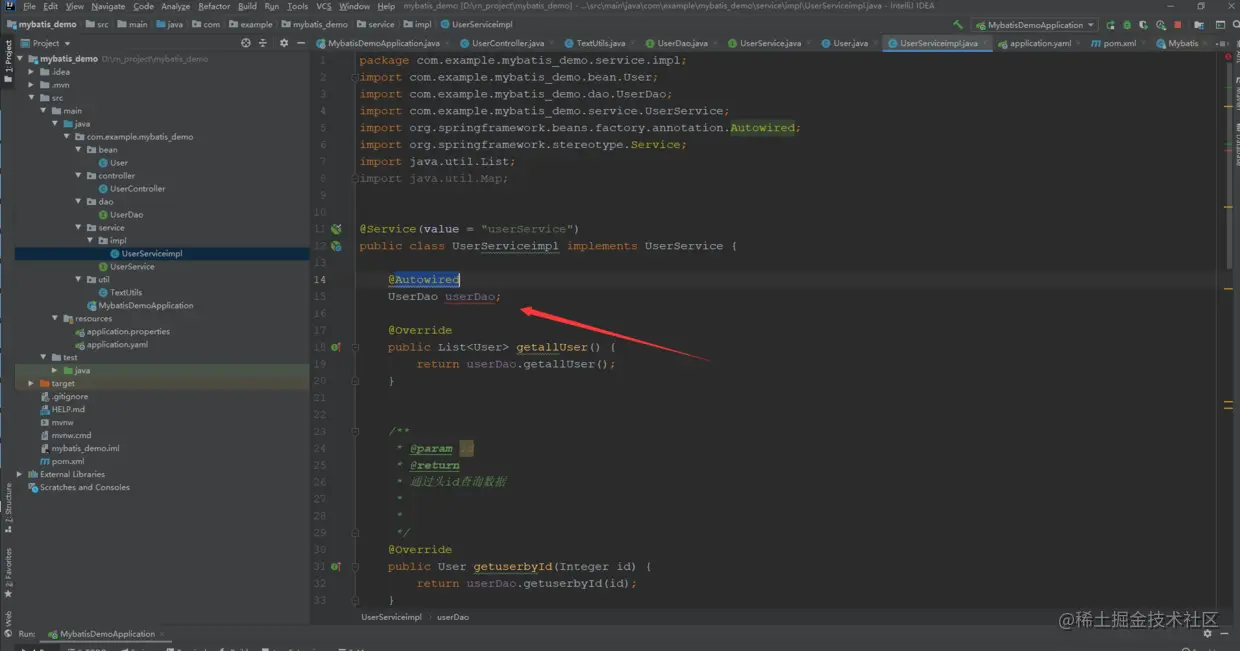Open the Favorites side tool window button
Viewport: 1240px width, 651px height.
point(8,572)
